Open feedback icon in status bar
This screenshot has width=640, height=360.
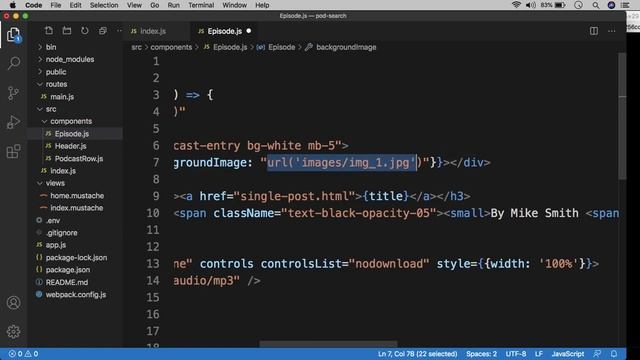(x=597, y=354)
